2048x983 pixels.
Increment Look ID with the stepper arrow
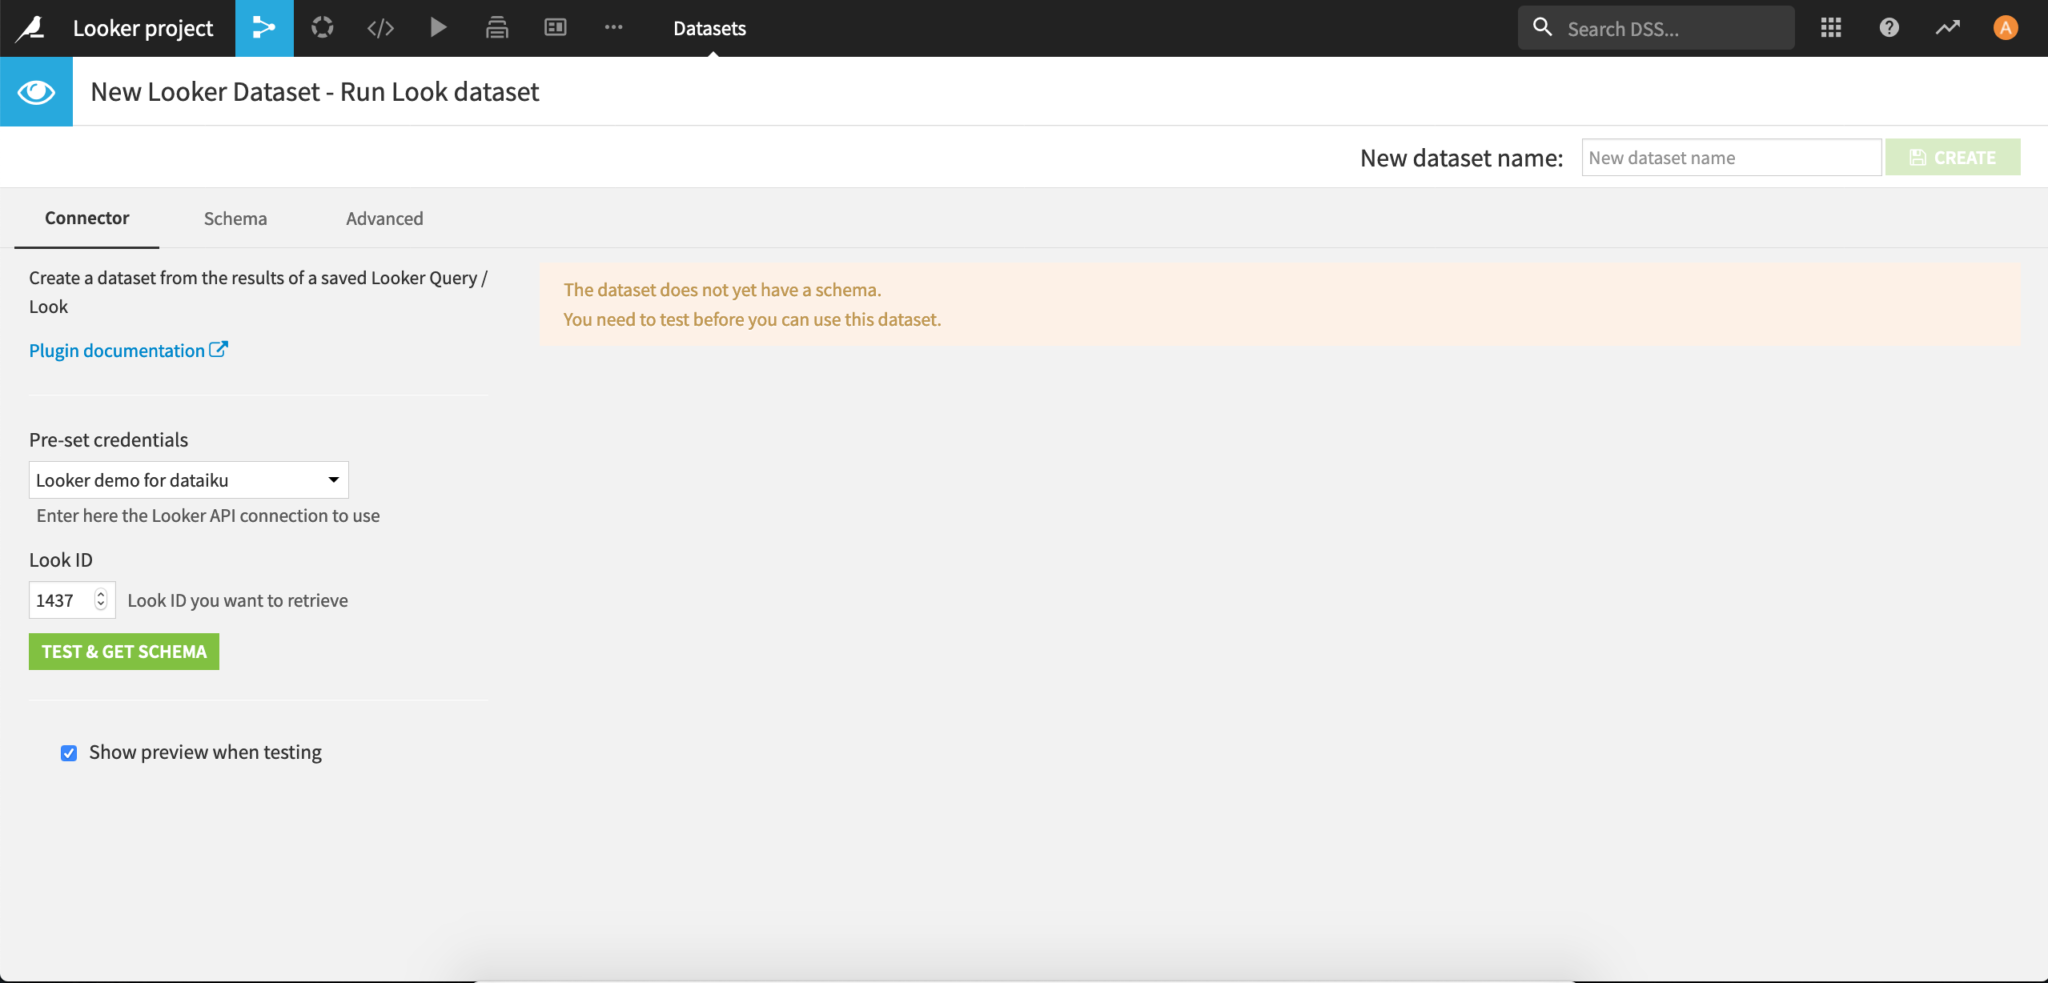pyautogui.click(x=101, y=593)
